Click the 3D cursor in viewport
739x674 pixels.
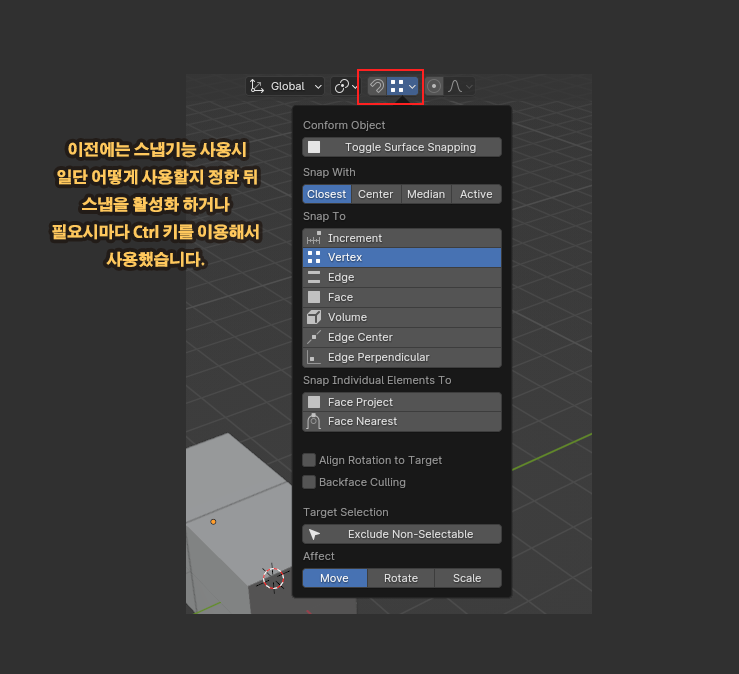[x=273, y=578]
